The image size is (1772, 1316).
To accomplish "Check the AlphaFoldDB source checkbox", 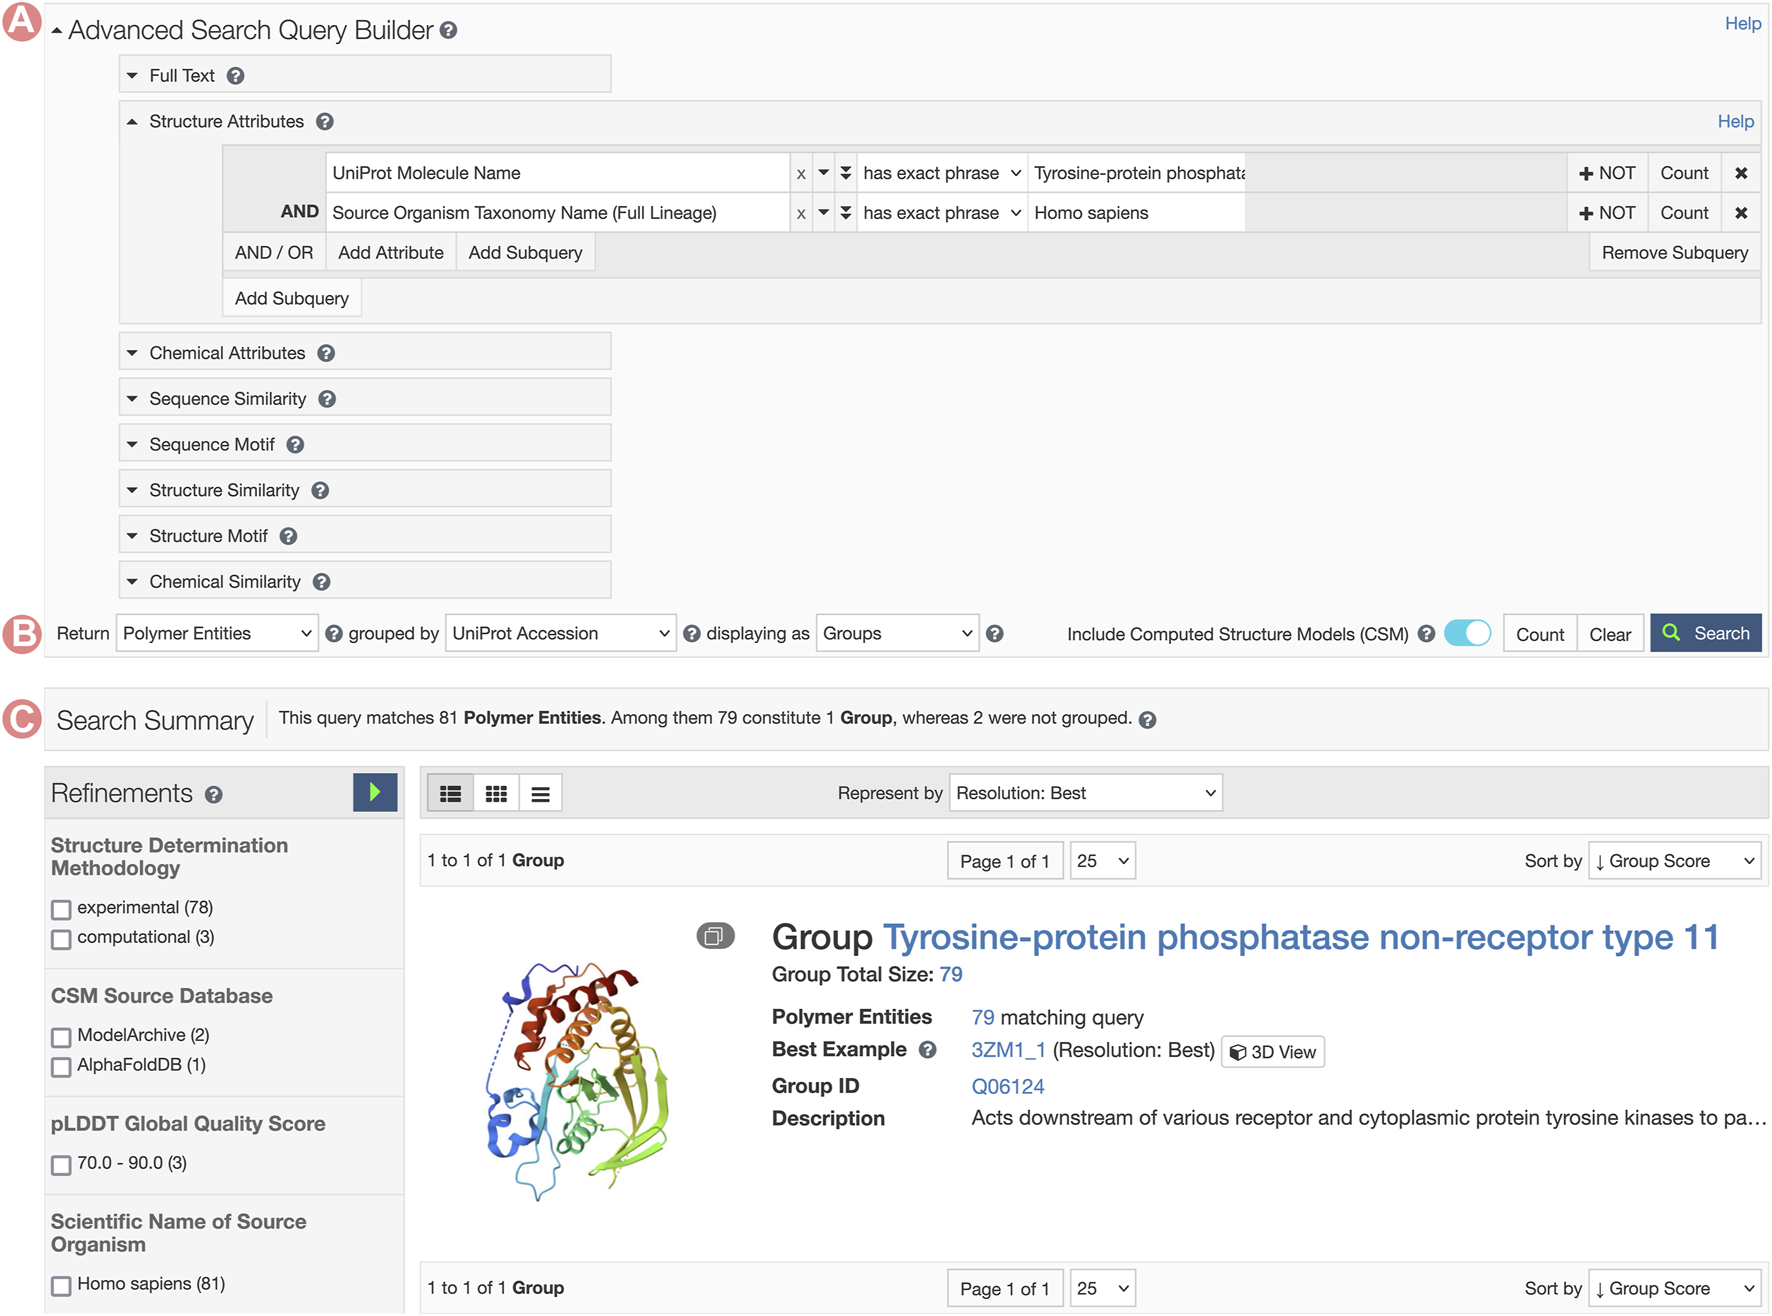I will tap(62, 1067).
